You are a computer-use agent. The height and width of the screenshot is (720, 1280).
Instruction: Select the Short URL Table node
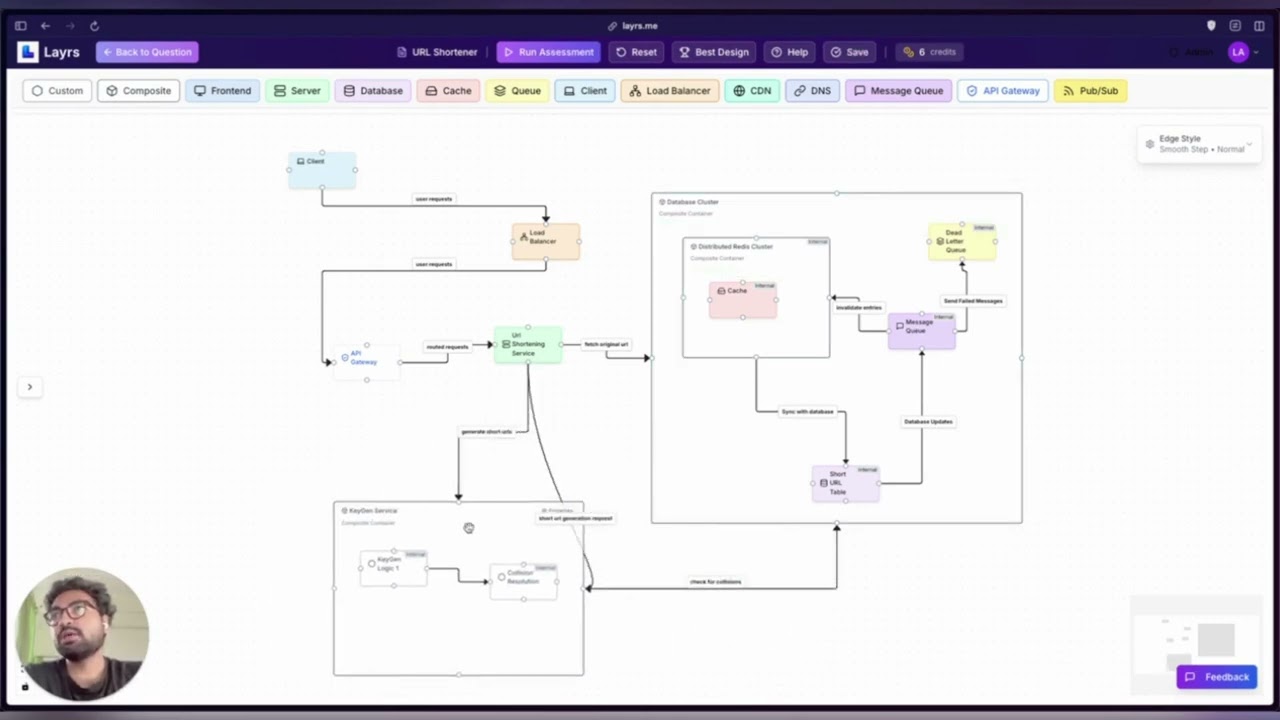pos(845,484)
